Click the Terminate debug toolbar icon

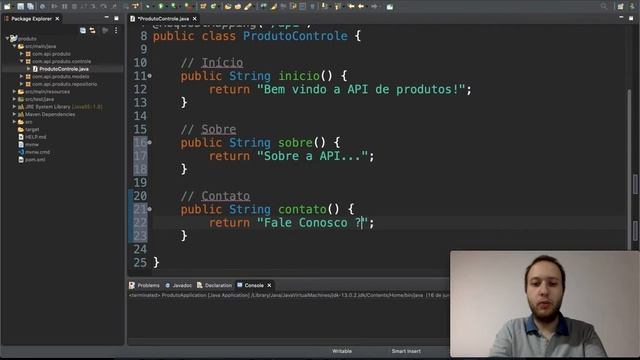click(x=74, y=7)
